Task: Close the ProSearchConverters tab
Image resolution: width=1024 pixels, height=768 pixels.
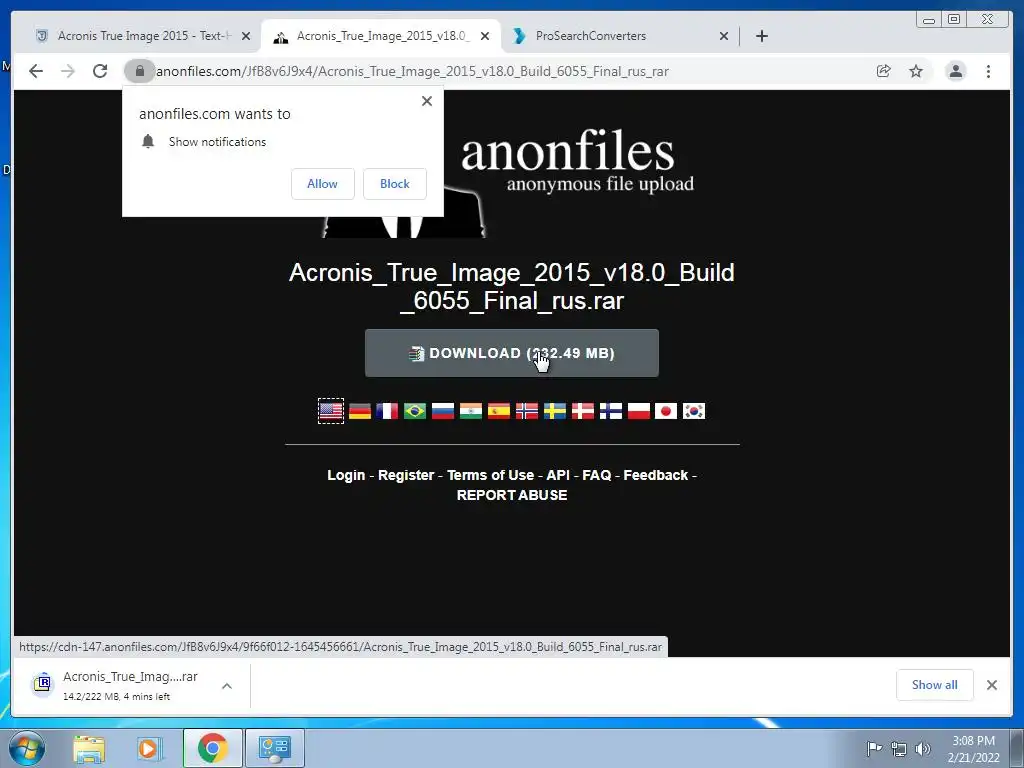Action: click(x=724, y=36)
